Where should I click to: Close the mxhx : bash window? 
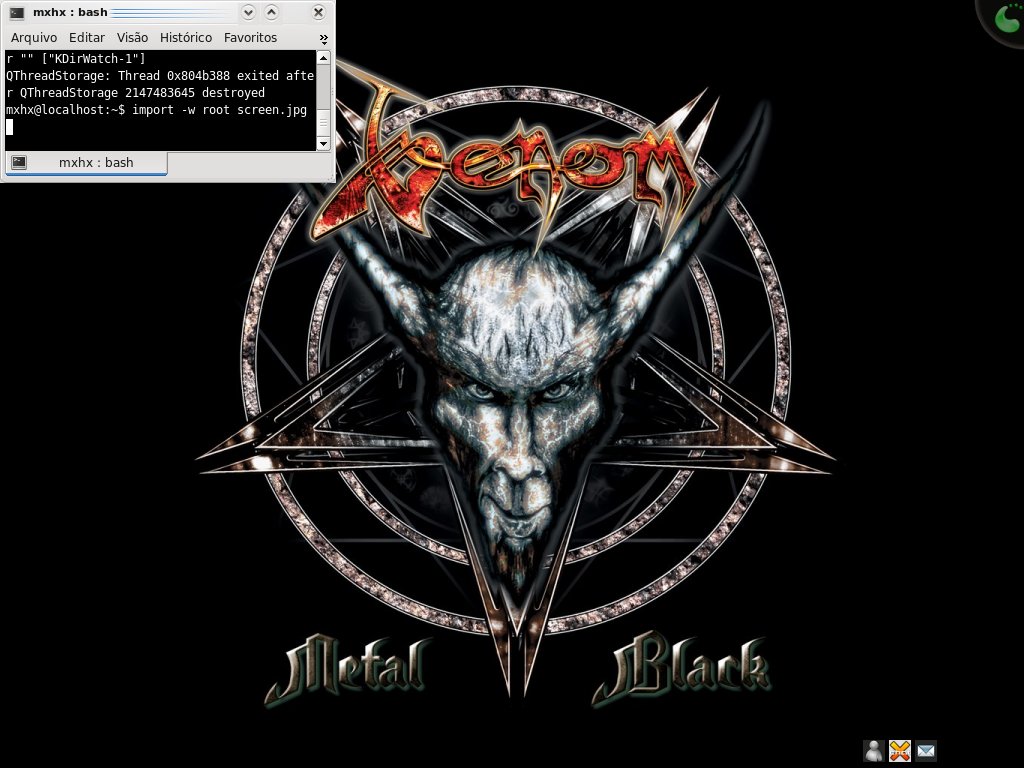(318, 12)
